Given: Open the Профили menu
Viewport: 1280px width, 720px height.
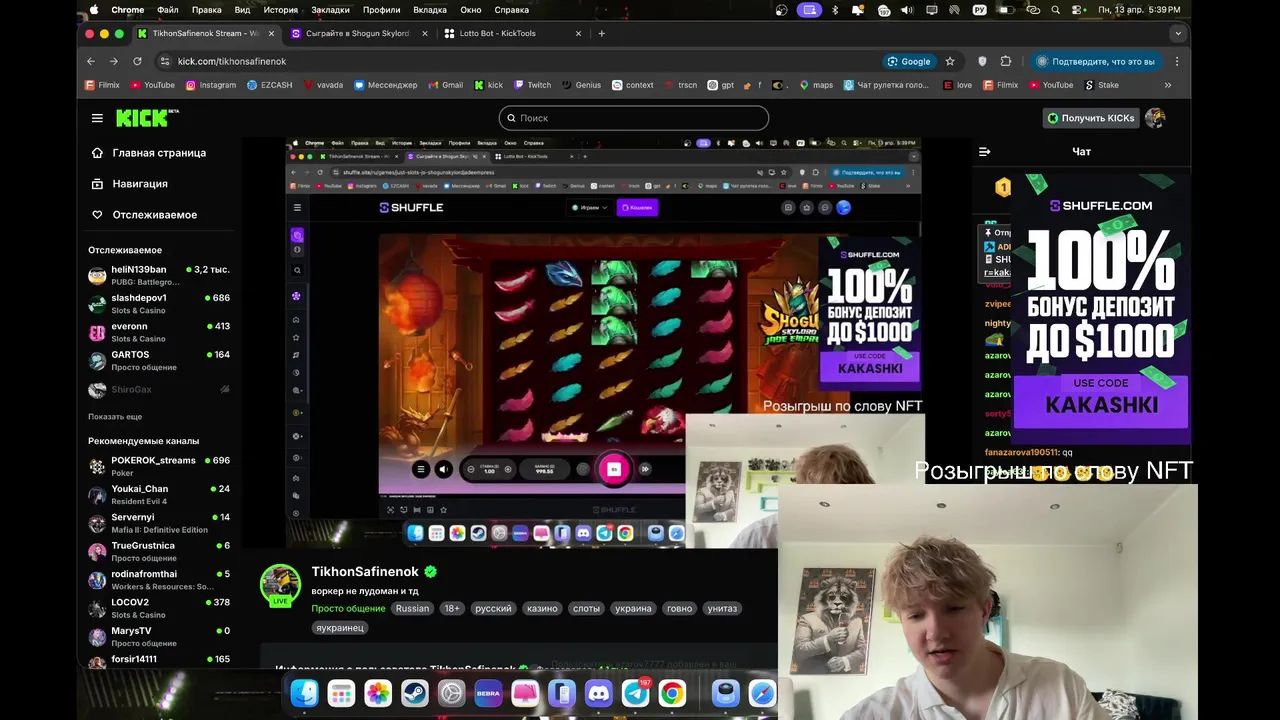Looking at the screenshot, I should tap(382, 10).
